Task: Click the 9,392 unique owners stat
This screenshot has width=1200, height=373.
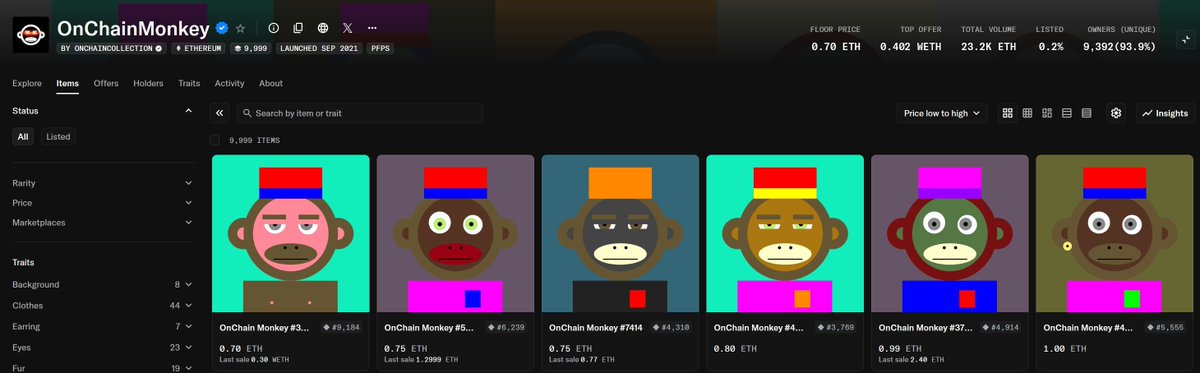Action: pos(1120,38)
